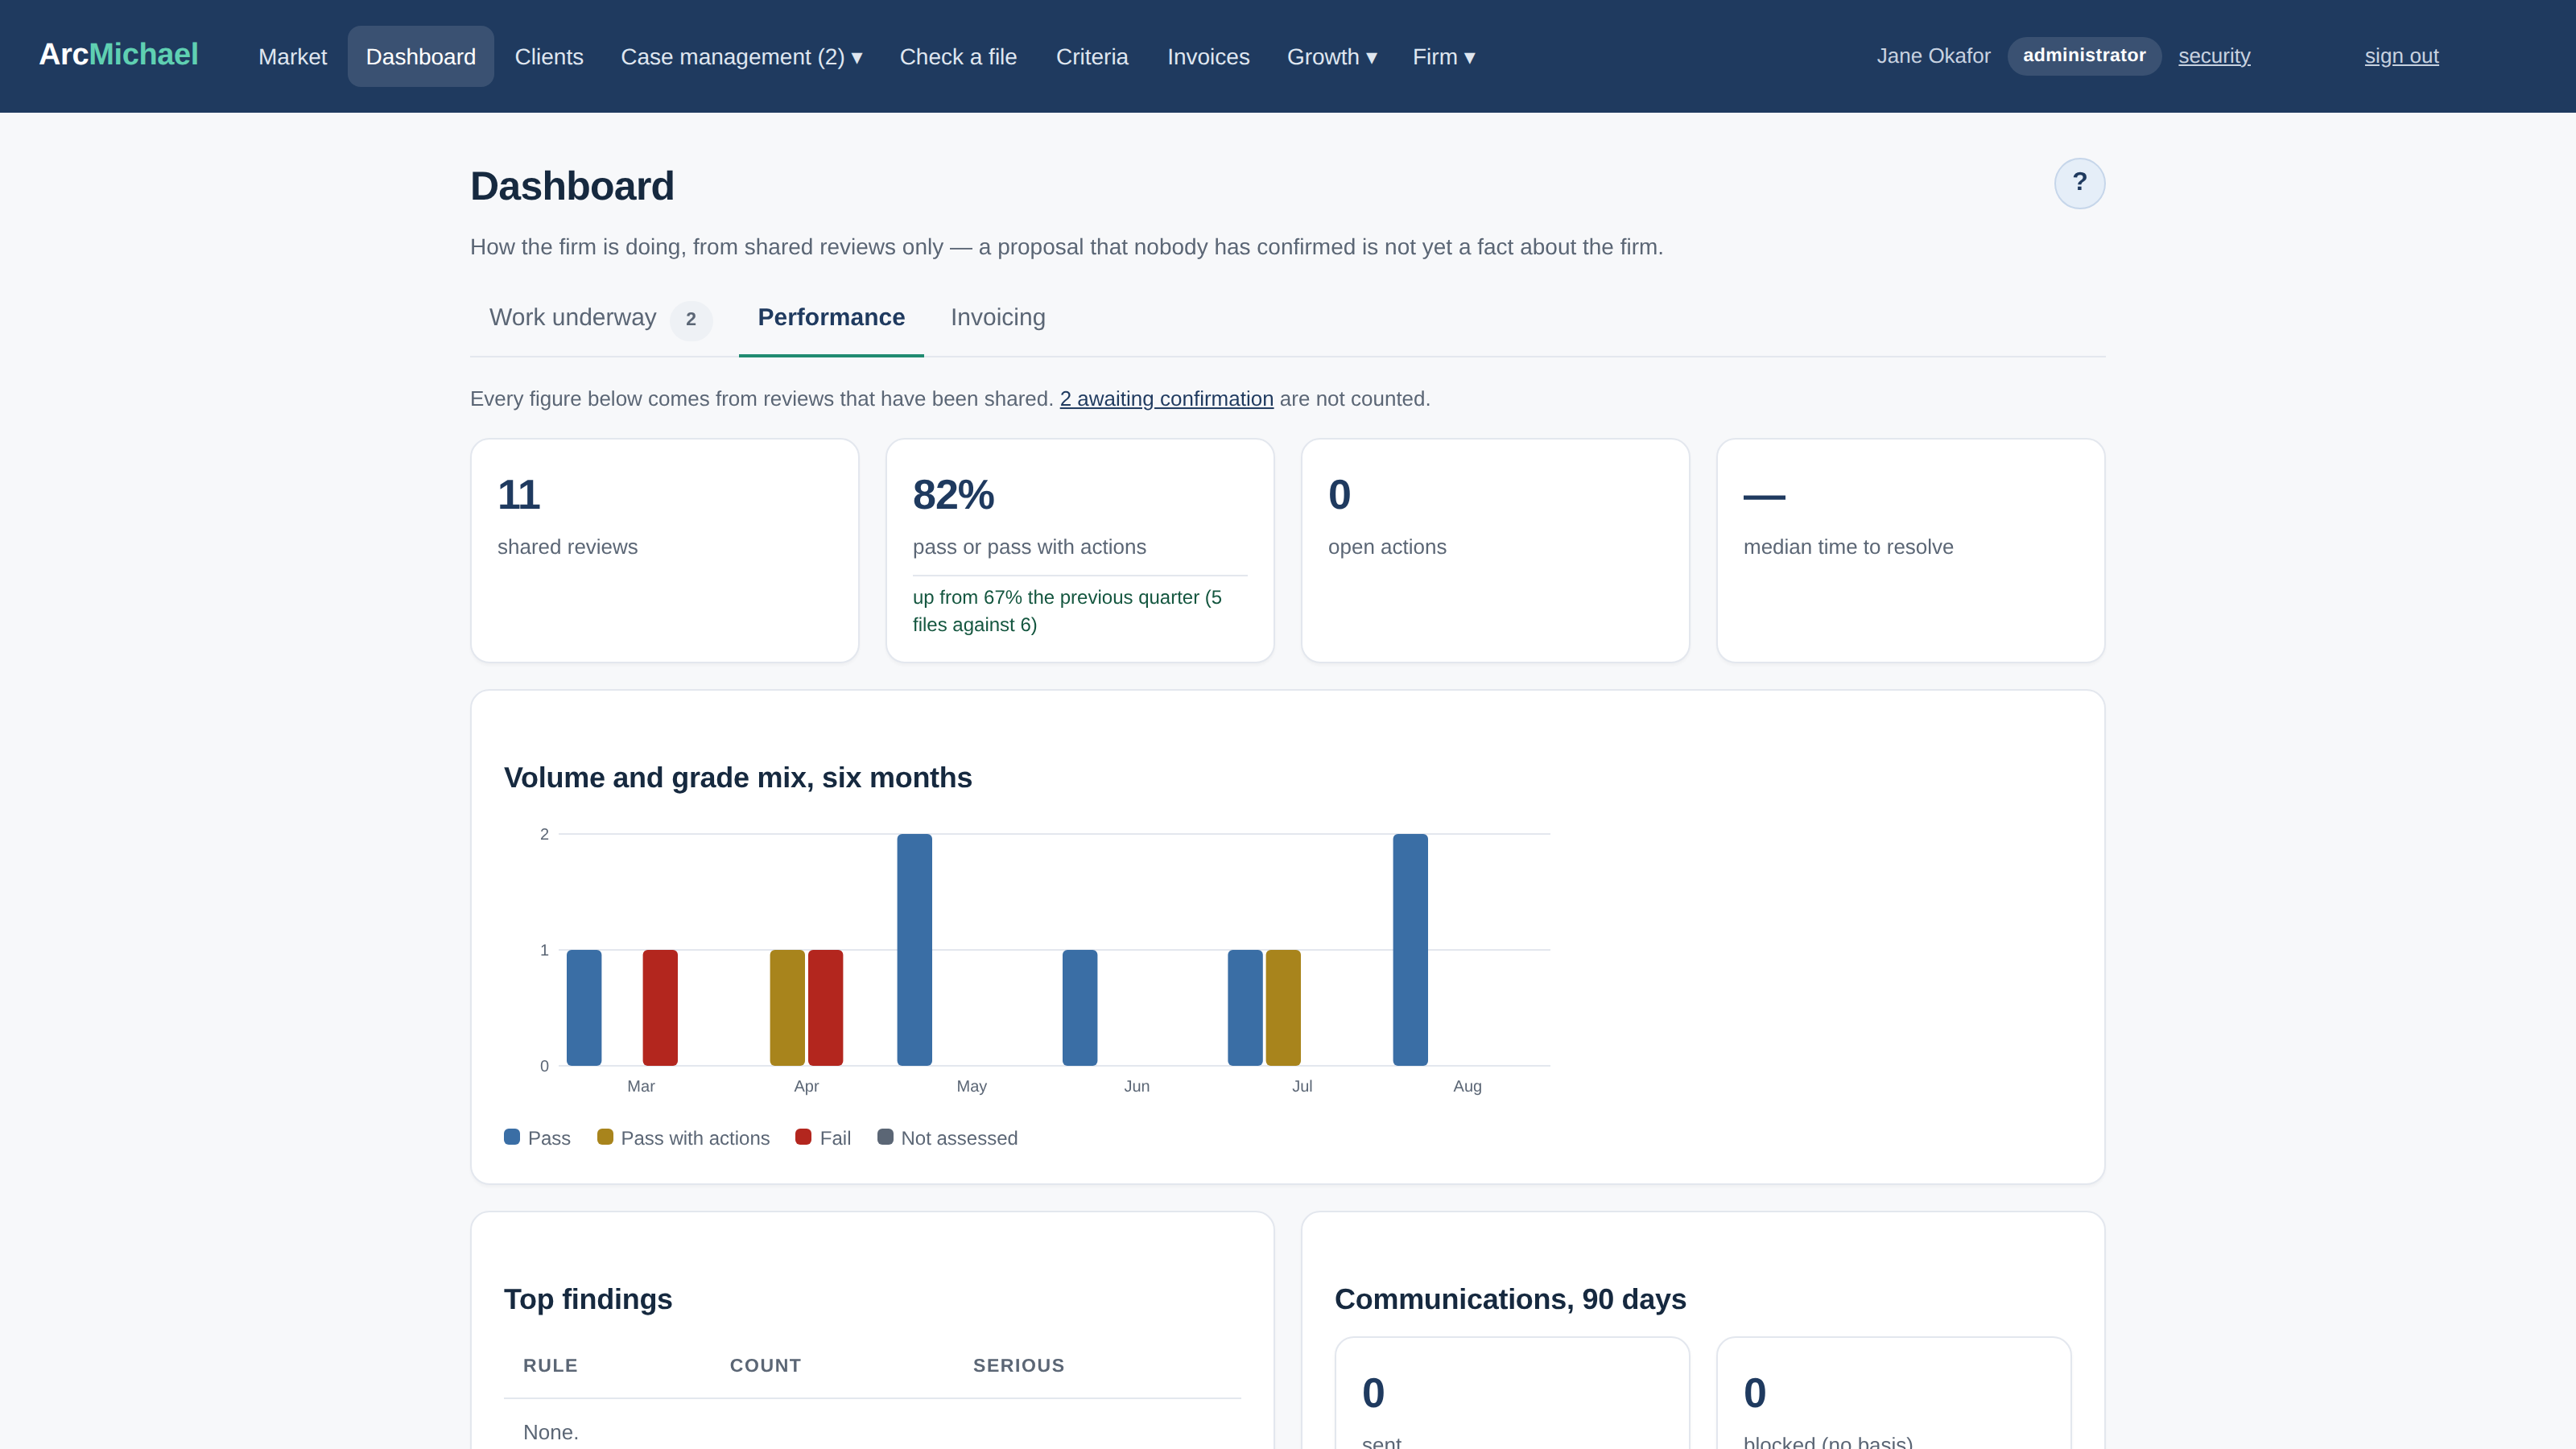Click the Pass with actions legend swatch
This screenshot has height=1449, width=2576.
tap(605, 1137)
